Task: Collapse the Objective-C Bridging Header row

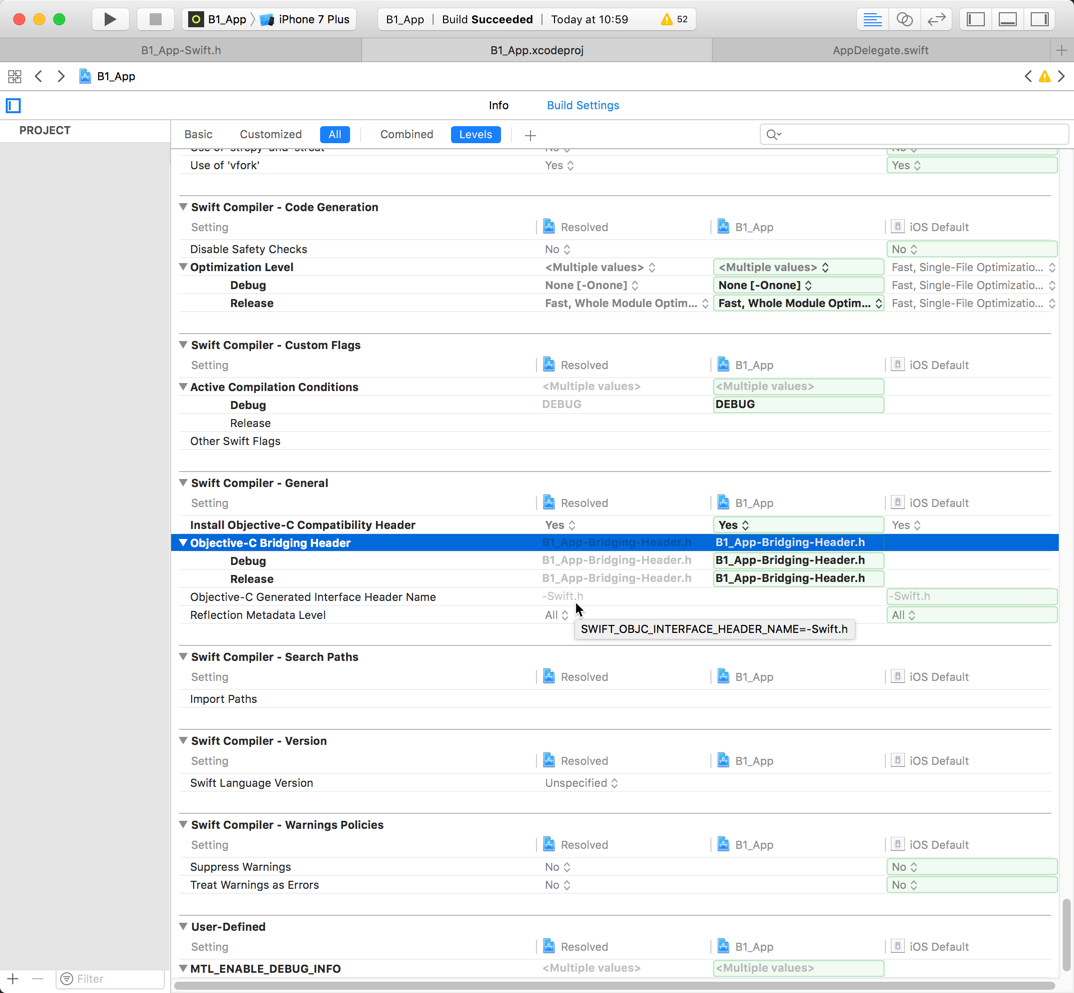Action: coord(183,542)
